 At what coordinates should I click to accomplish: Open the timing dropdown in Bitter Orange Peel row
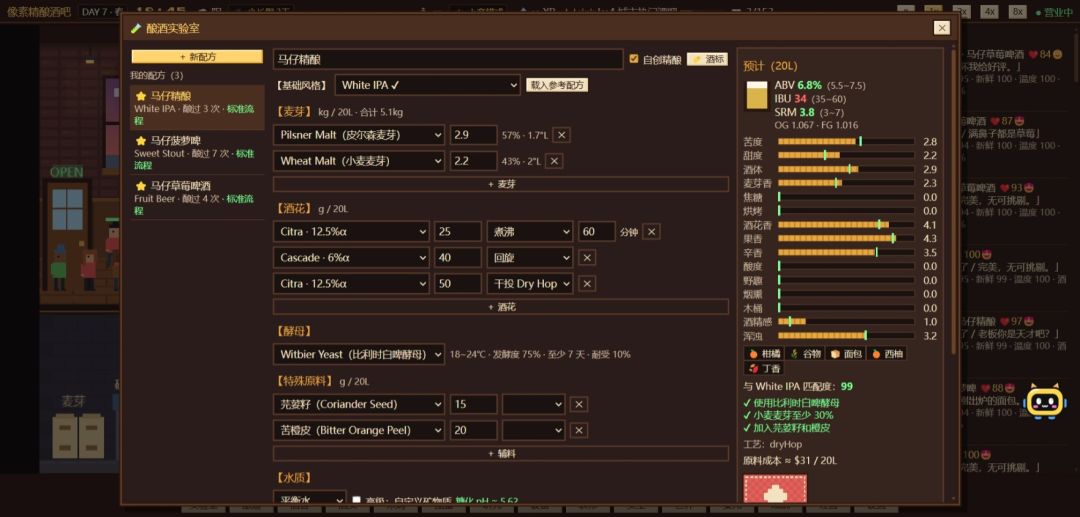pyautogui.click(x=534, y=430)
